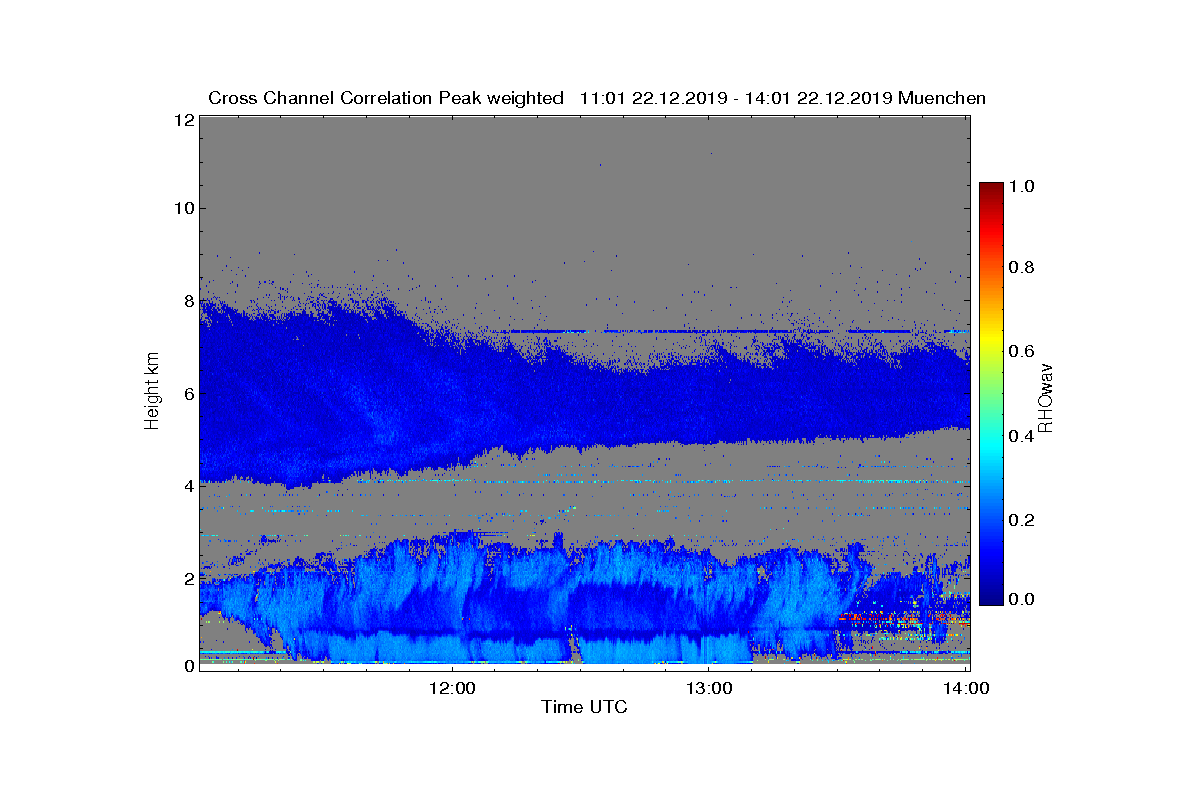Click the height tick label '0'
Image resolution: width=1200 pixels, height=800 pixels.
point(187,665)
